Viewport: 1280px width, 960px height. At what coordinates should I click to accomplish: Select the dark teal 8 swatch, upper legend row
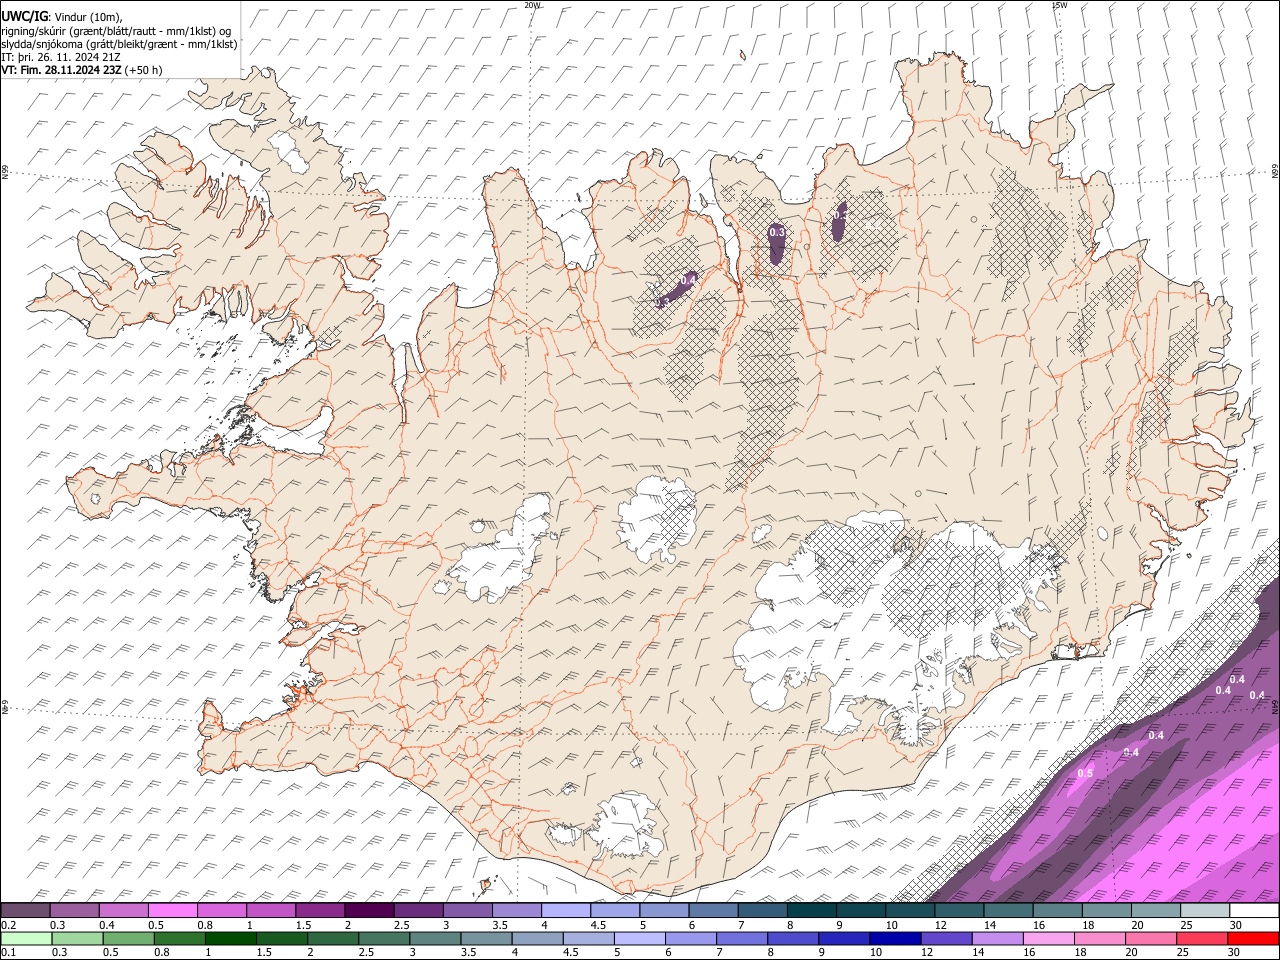[811, 911]
